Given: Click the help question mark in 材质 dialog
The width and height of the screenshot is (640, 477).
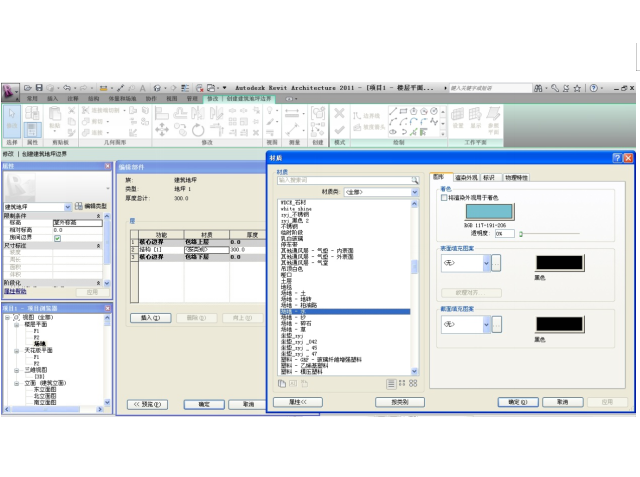Looking at the screenshot, I should point(616,158).
